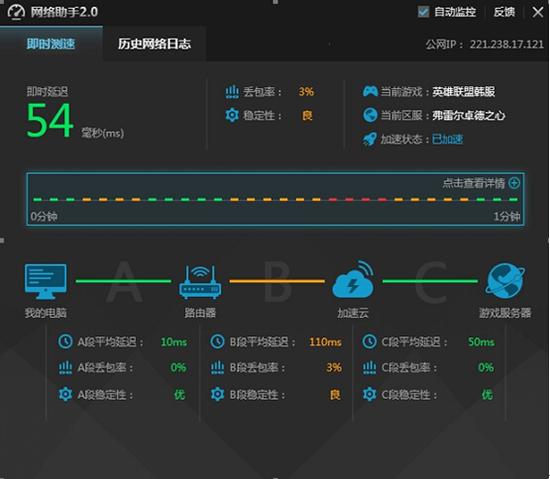Switch to the 即时测速 tab
The width and height of the screenshot is (550, 479).
51,44
